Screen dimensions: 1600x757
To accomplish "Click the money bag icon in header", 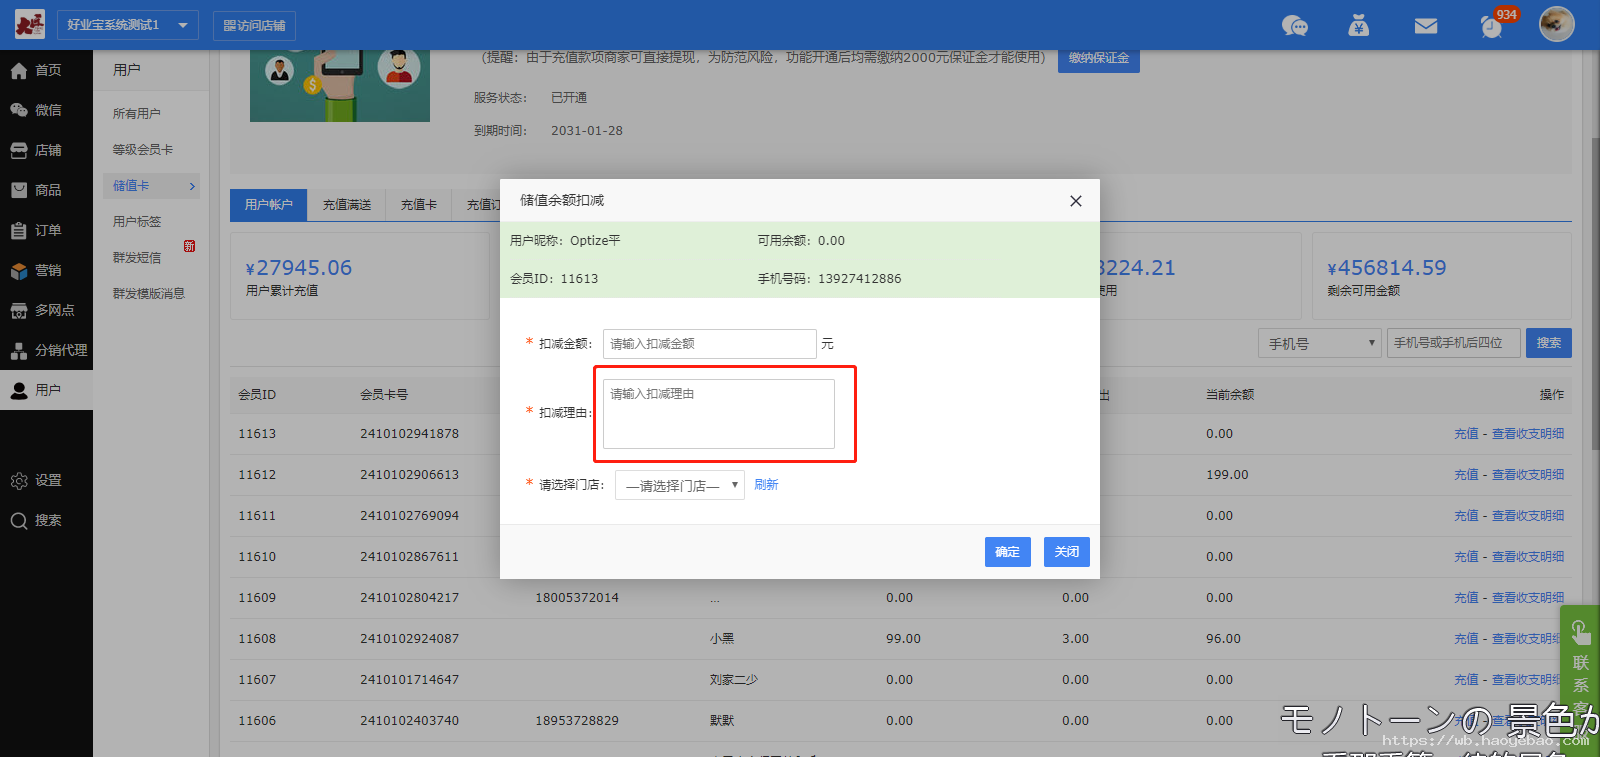I will point(1358,25).
